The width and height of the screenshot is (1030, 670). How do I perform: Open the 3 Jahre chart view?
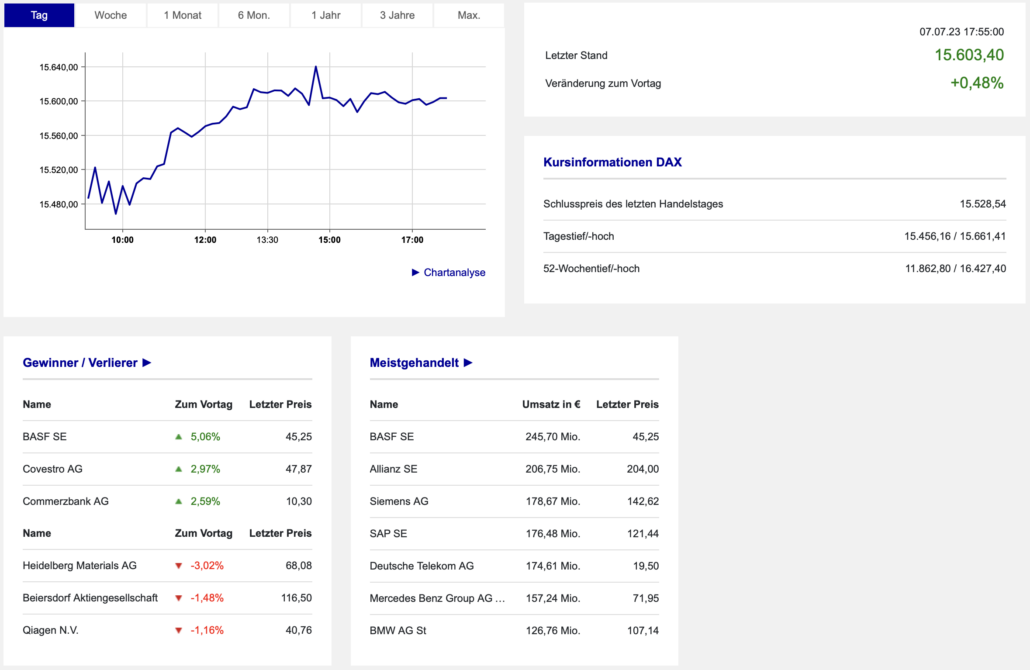pos(398,15)
